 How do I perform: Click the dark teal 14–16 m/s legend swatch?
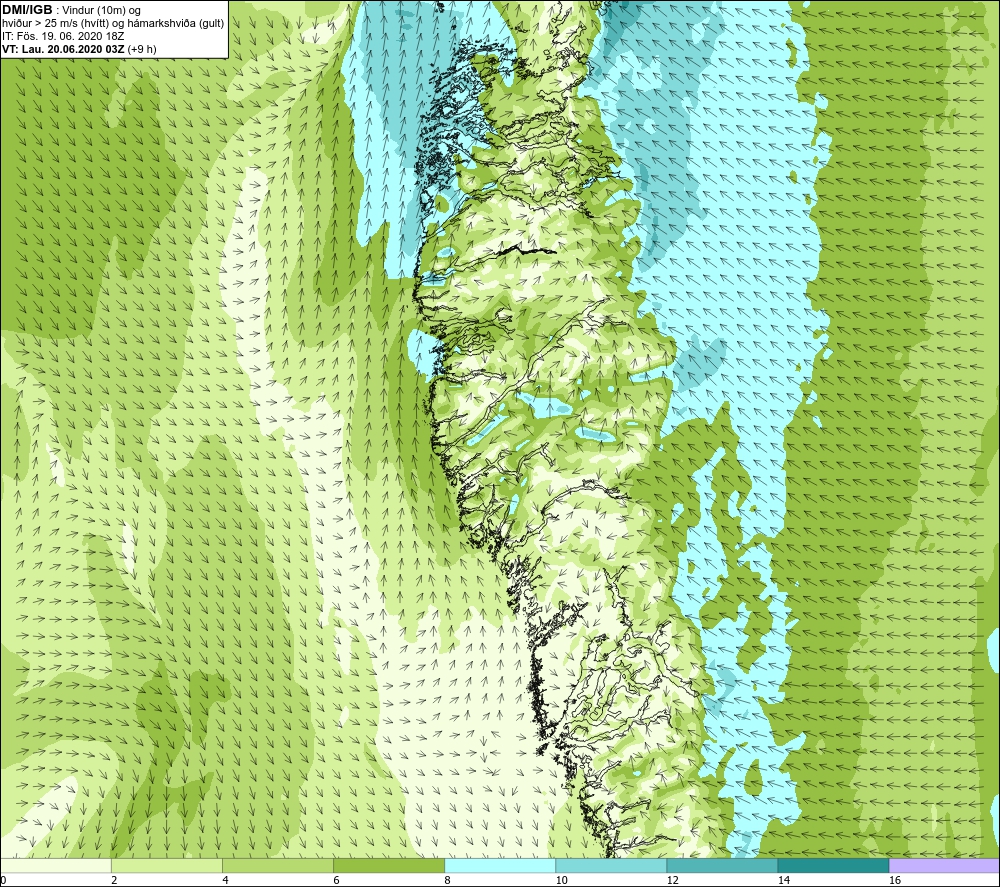pos(833,865)
